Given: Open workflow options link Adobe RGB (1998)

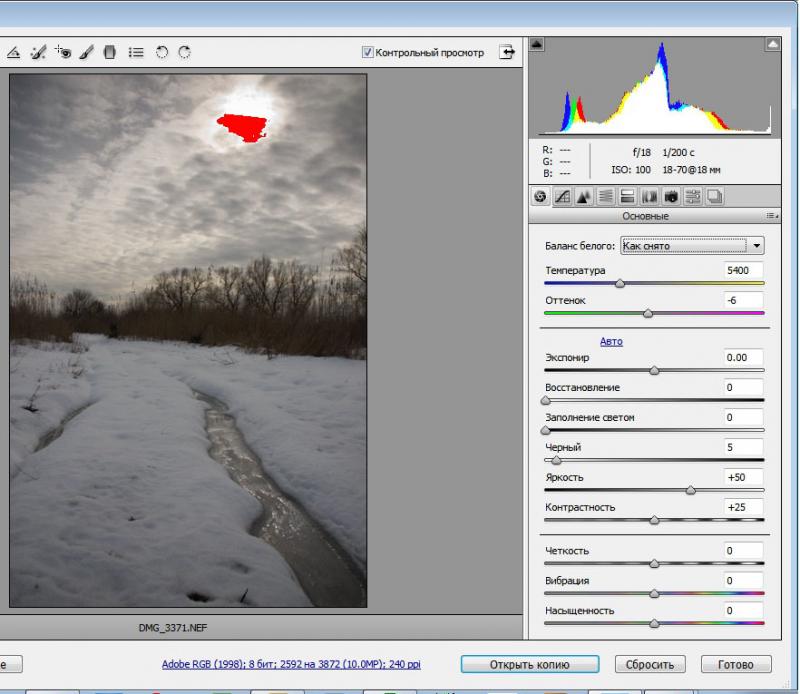Looking at the screenshot, I should coord(291,664).
